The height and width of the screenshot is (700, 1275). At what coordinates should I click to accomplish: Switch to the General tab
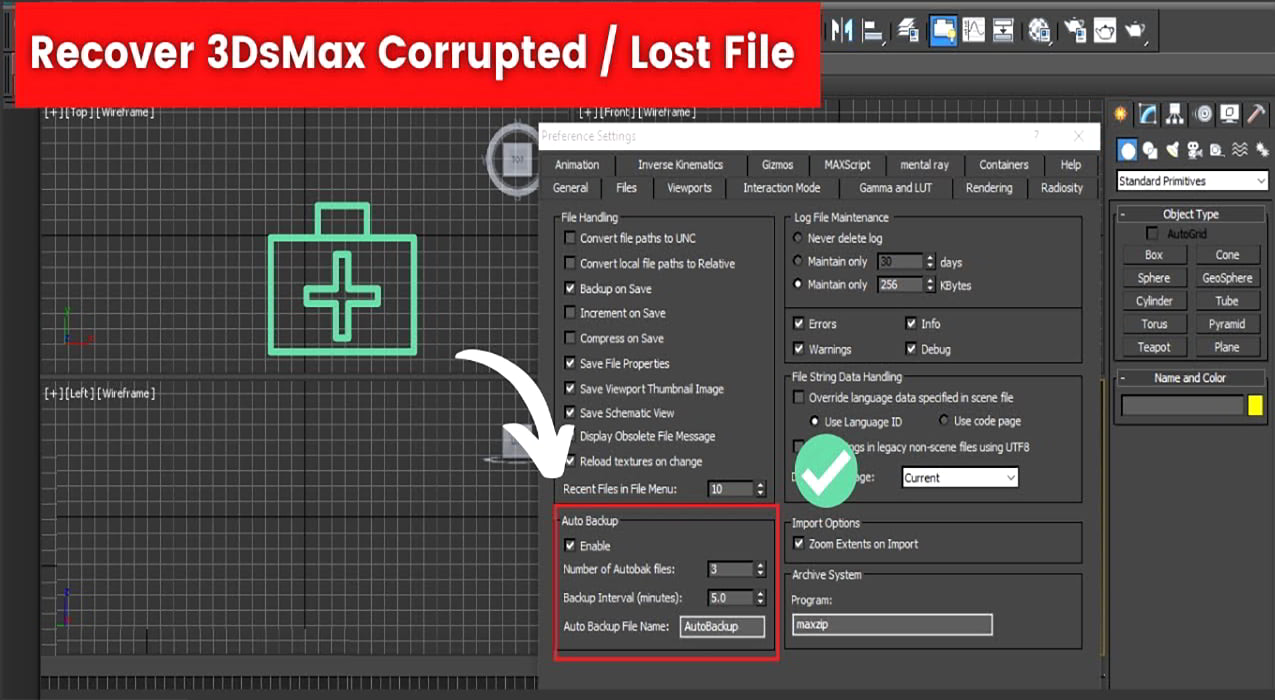pos(571,188)
